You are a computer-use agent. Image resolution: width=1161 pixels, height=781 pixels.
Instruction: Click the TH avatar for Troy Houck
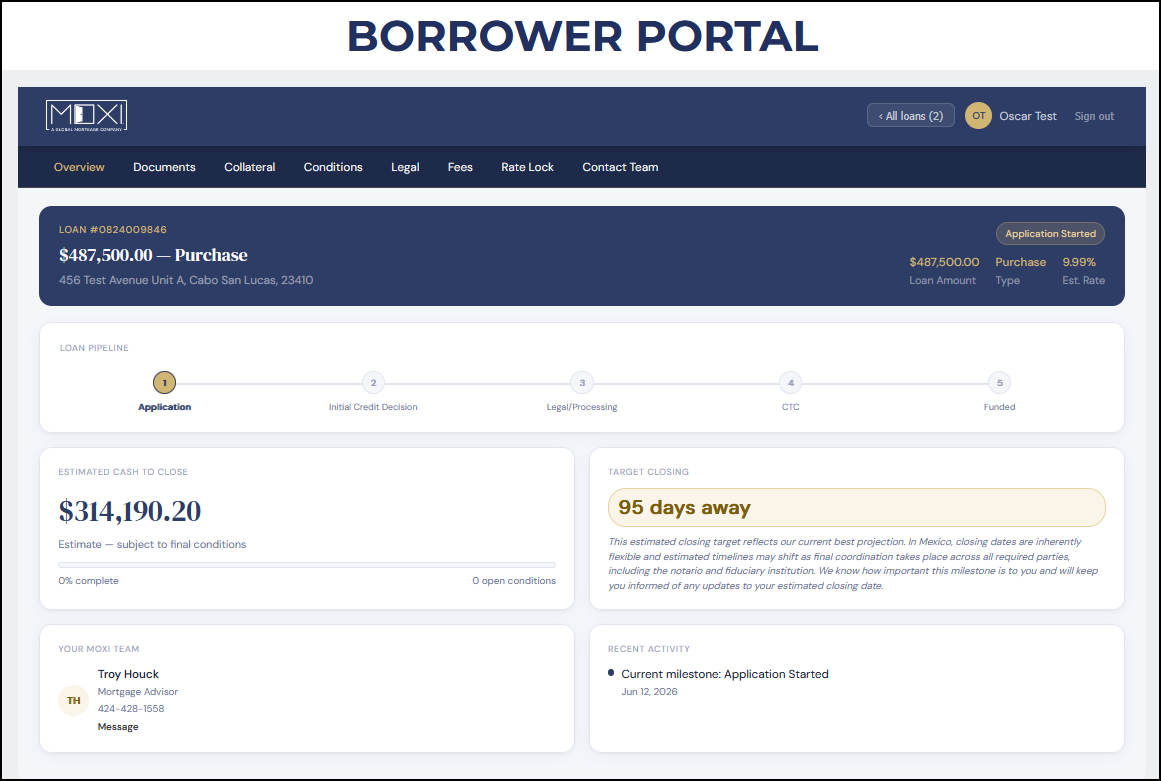point(73,700)
